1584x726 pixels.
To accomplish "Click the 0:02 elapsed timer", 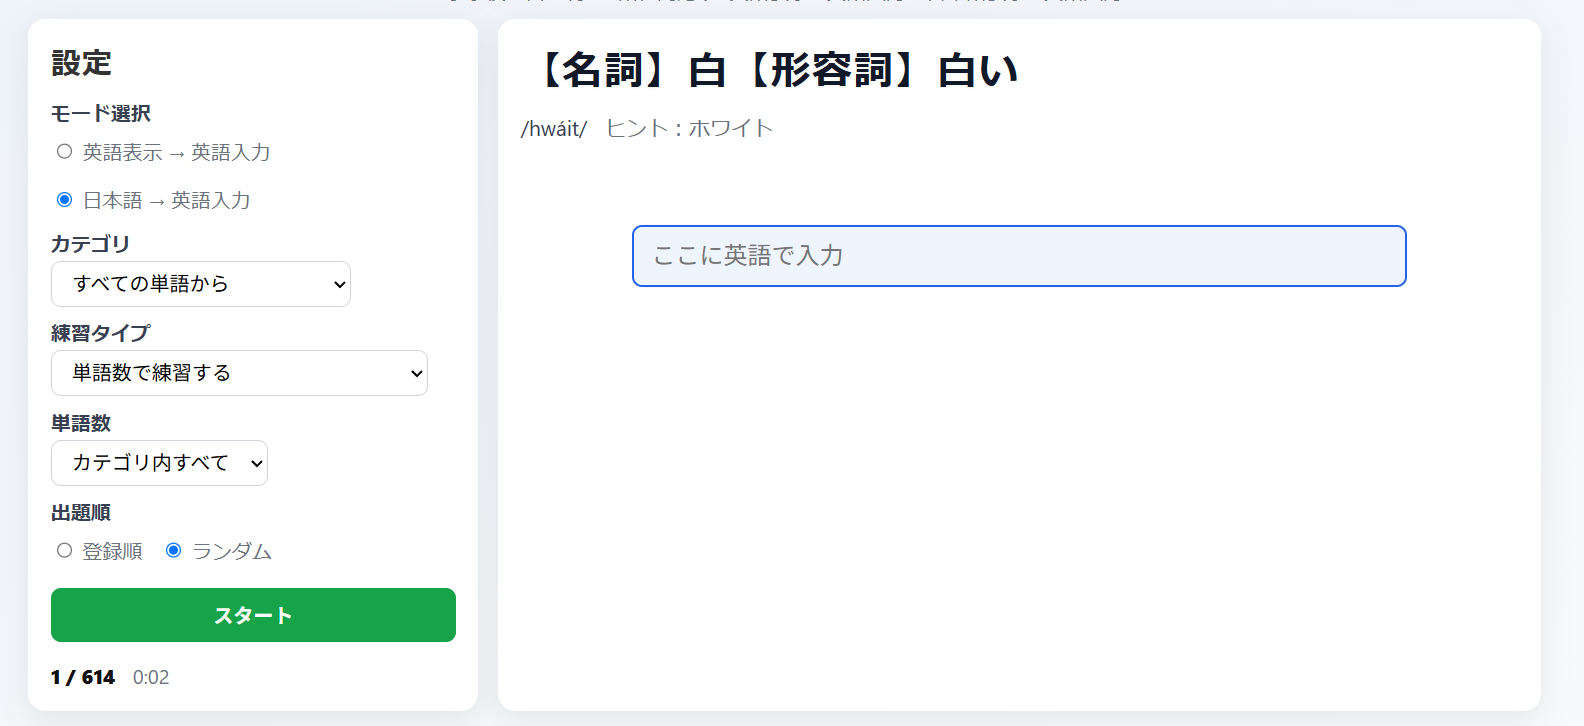I will point(151,677).
